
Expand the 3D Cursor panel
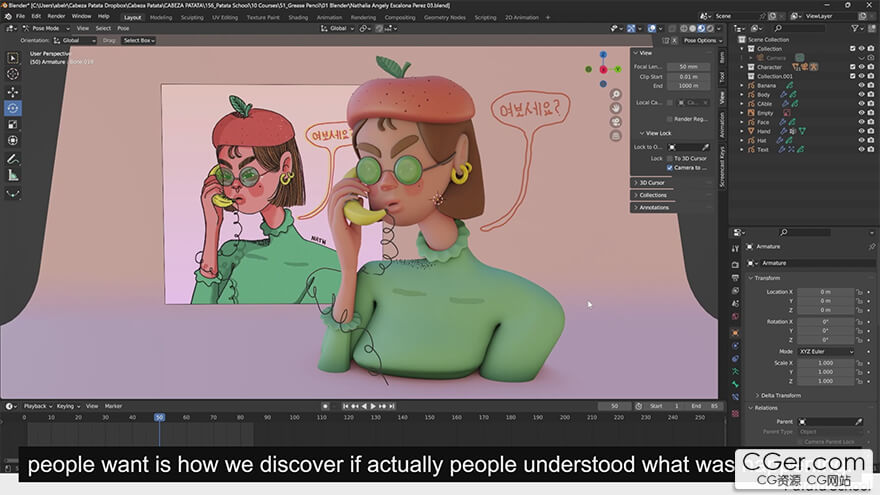click(x=651, y=182)
